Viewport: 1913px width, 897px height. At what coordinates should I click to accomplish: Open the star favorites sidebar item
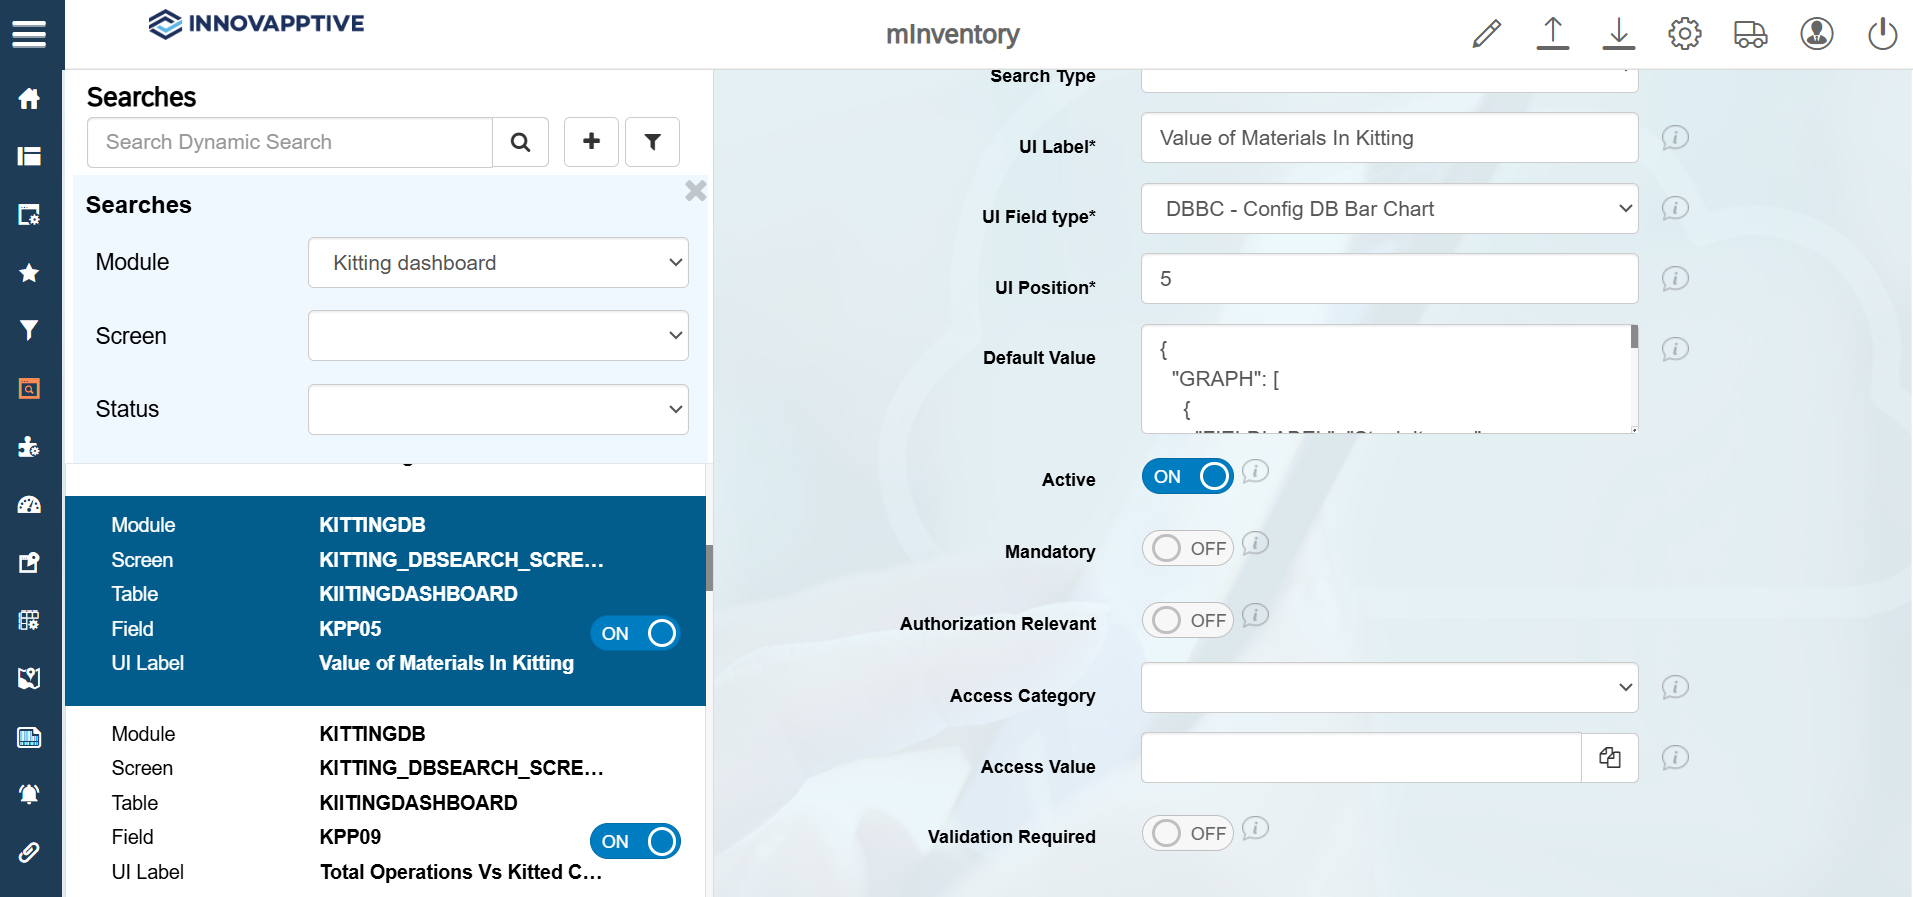(29, 272)
